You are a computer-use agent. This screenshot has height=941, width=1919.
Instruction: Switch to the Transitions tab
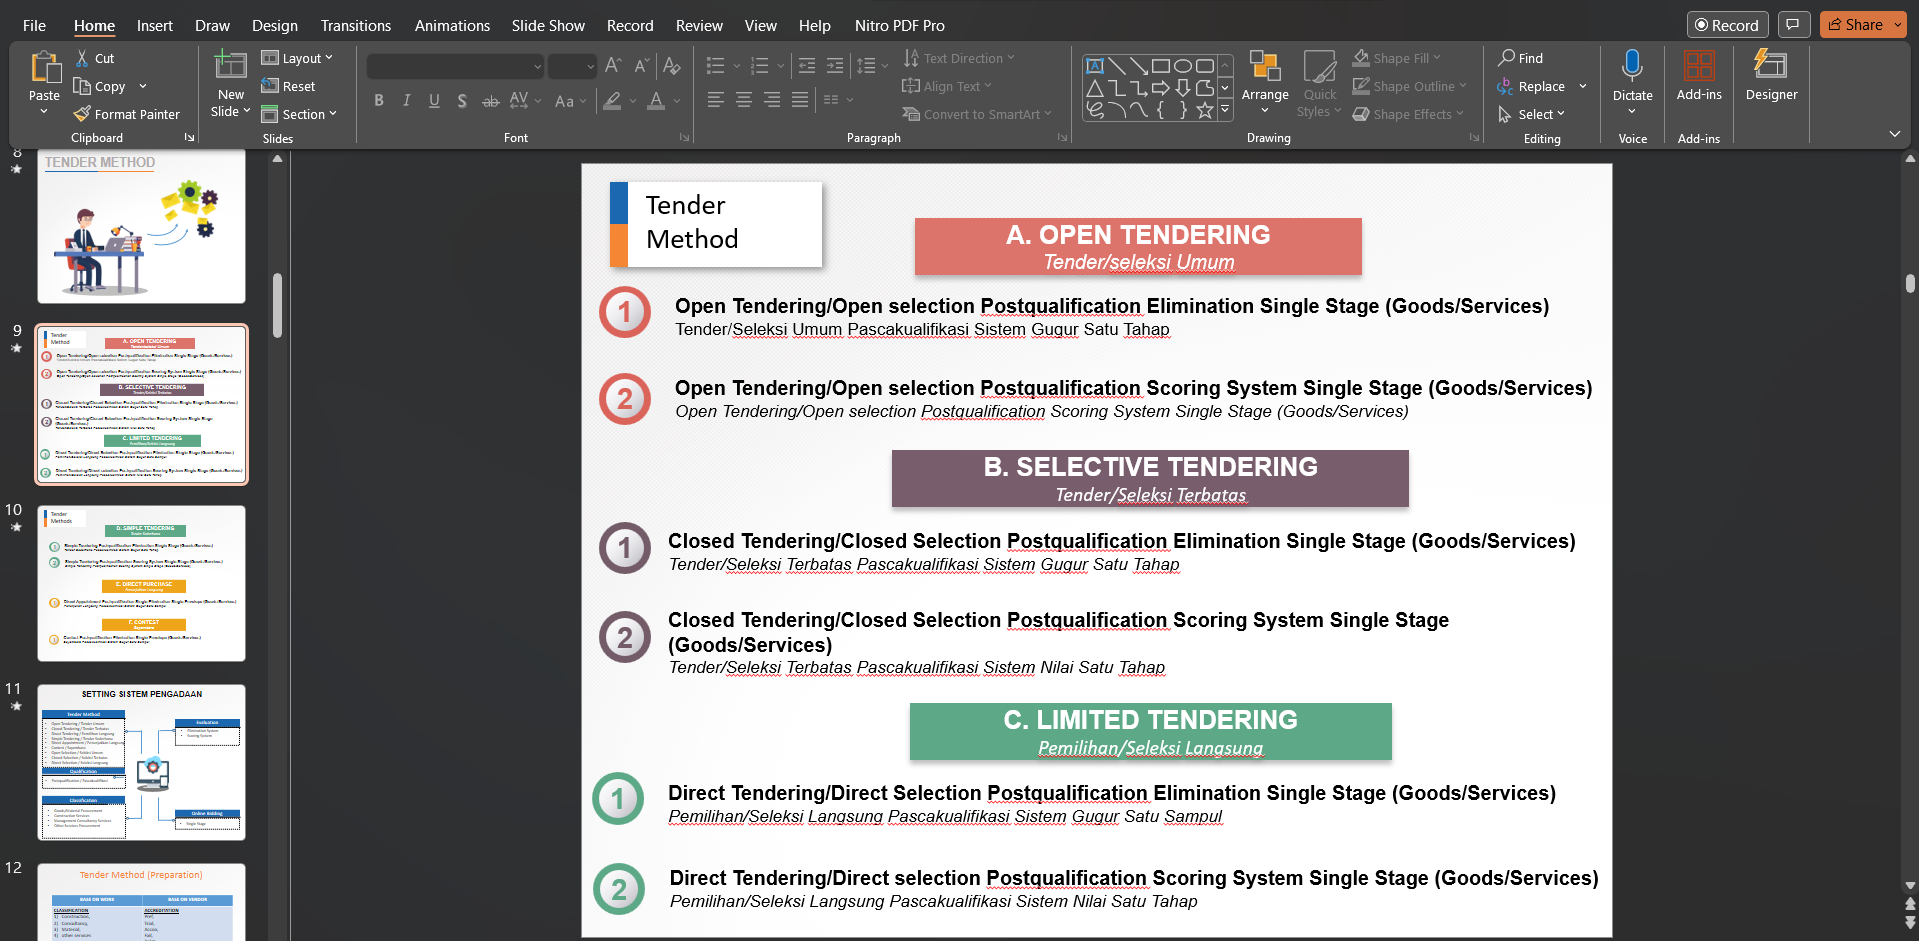(x=355, y=25)
